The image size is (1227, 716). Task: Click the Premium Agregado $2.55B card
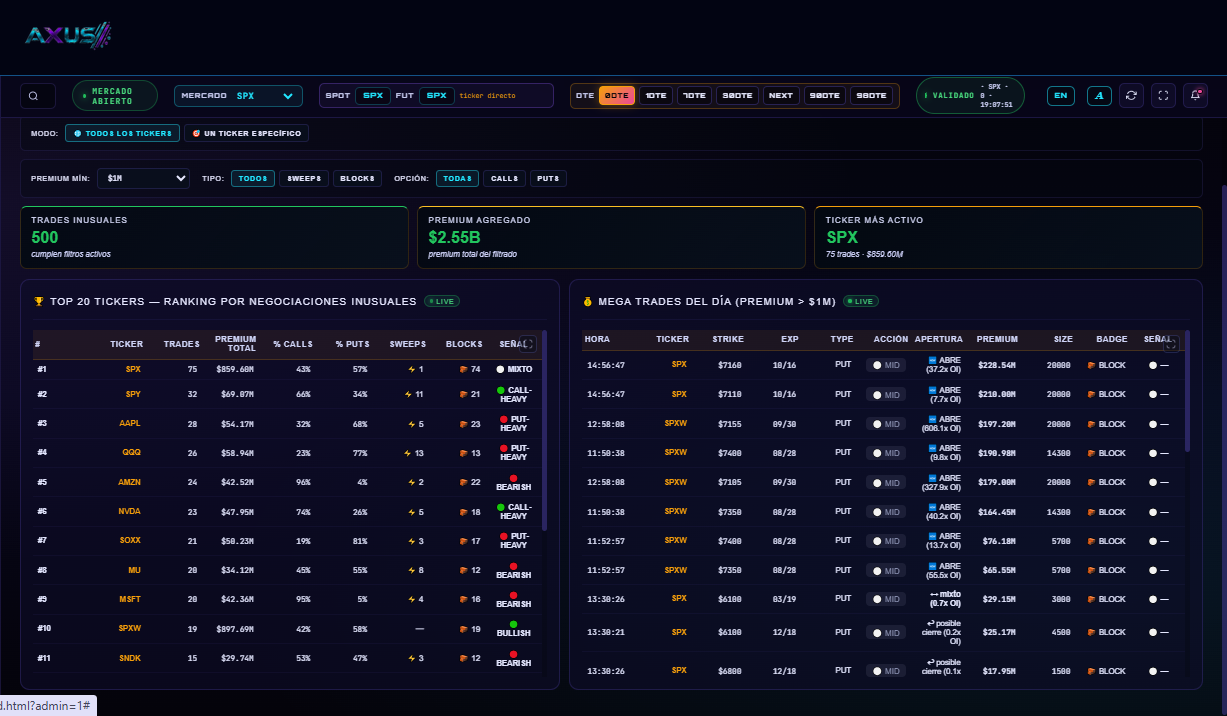point(611,238)
